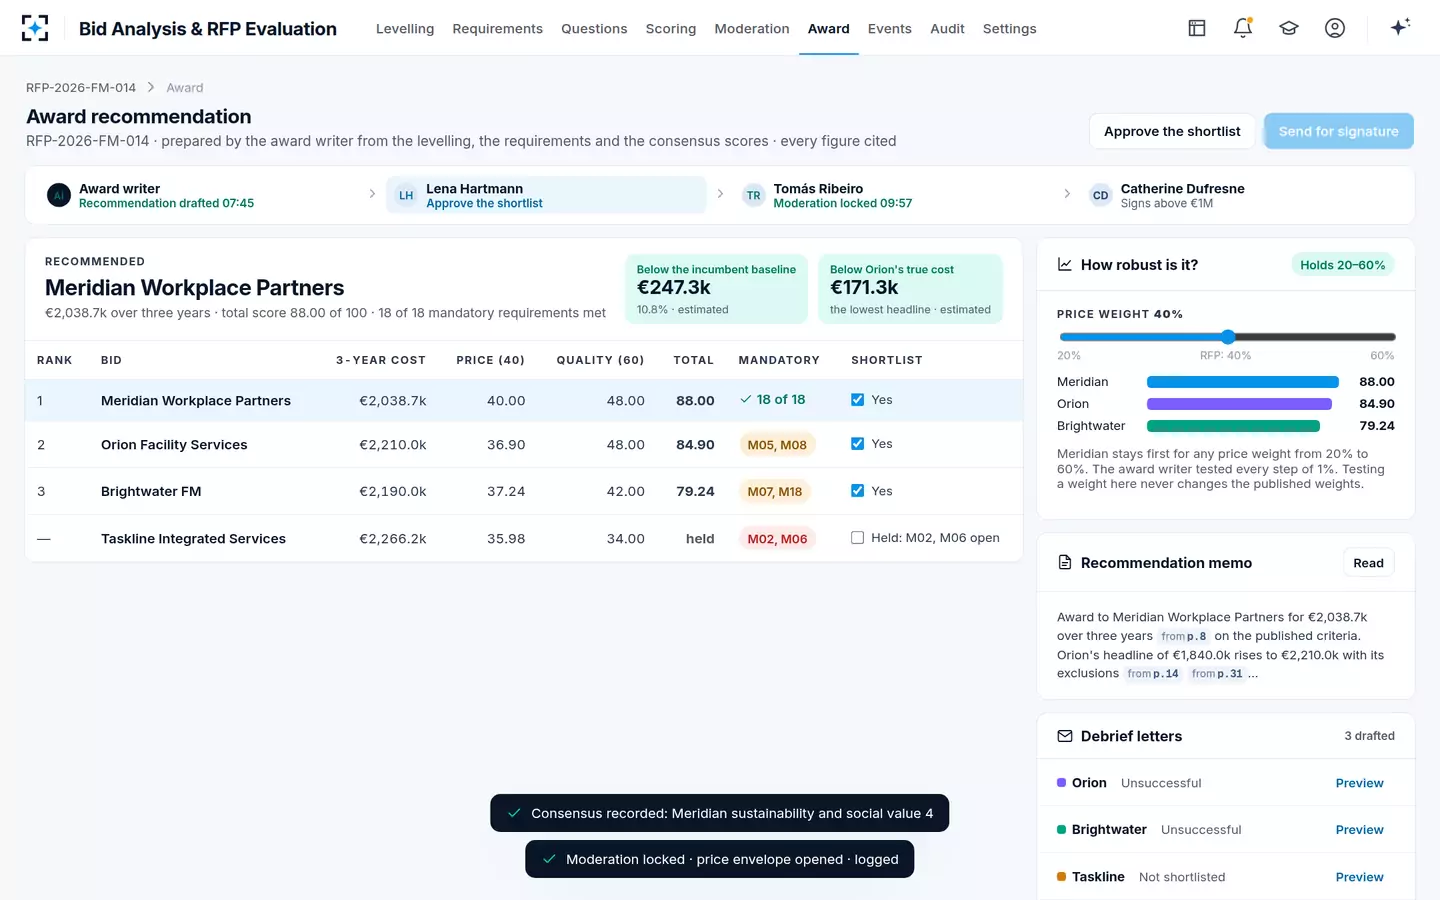The height and width of the screenshot is (900, 1440).
Task: Click Taskline M02, M06 mandatory badge
Action: coord(777,539)
